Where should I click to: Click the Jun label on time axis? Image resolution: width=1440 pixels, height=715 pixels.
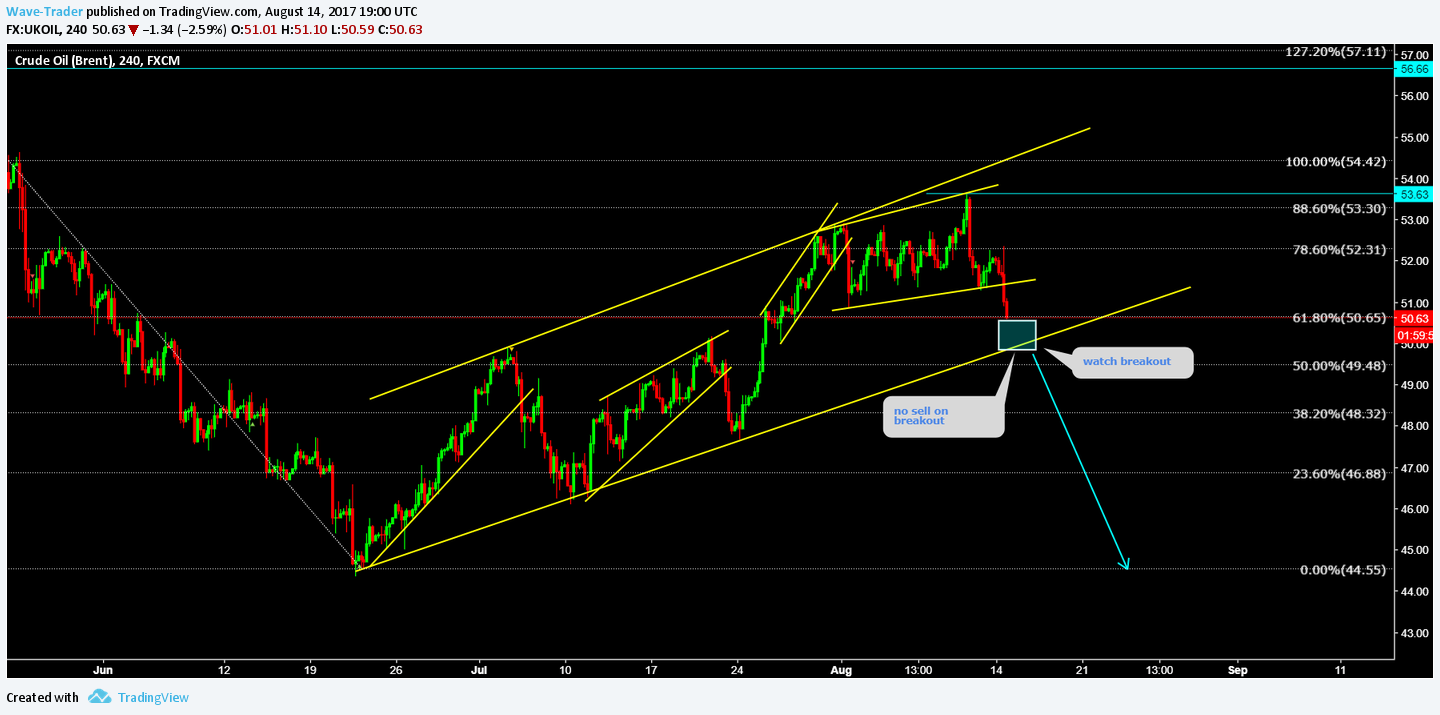tap(101, 669)
